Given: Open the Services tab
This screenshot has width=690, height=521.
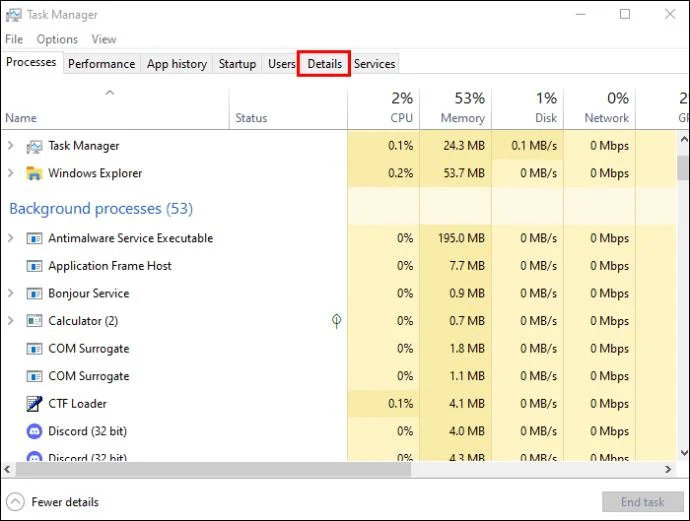Looking at the screenshot, I should (x=374, y=64).
